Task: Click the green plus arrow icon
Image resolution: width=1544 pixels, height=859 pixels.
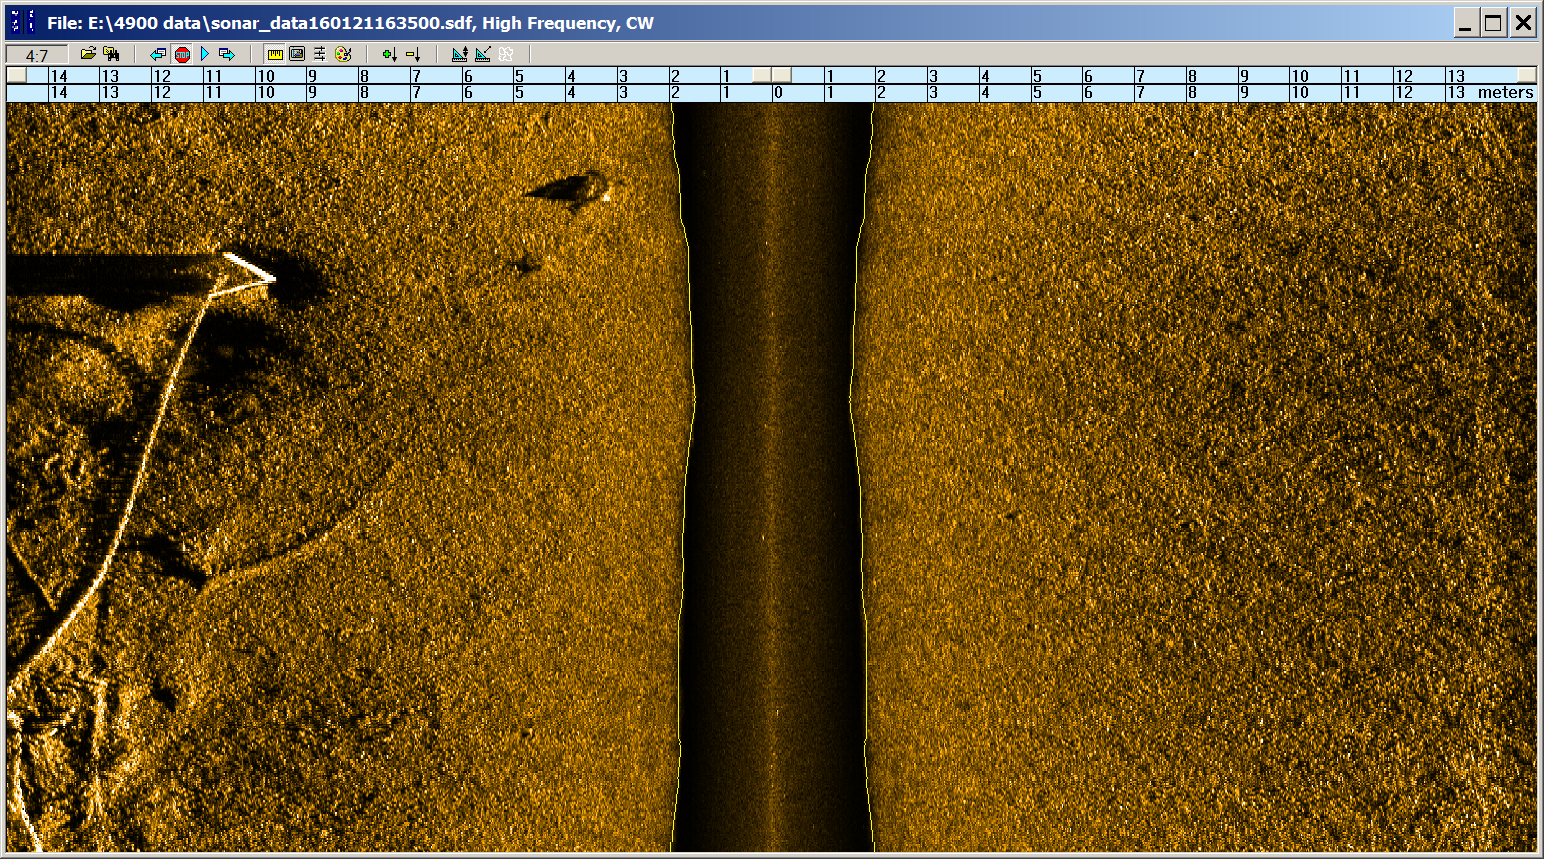Action: point(389,54)
